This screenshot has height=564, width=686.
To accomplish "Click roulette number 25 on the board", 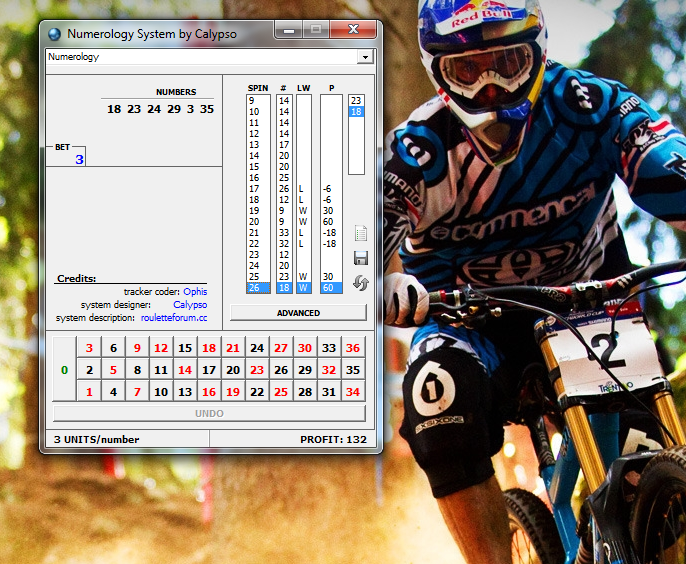I will pyautogui.click(x=281, y=392).
